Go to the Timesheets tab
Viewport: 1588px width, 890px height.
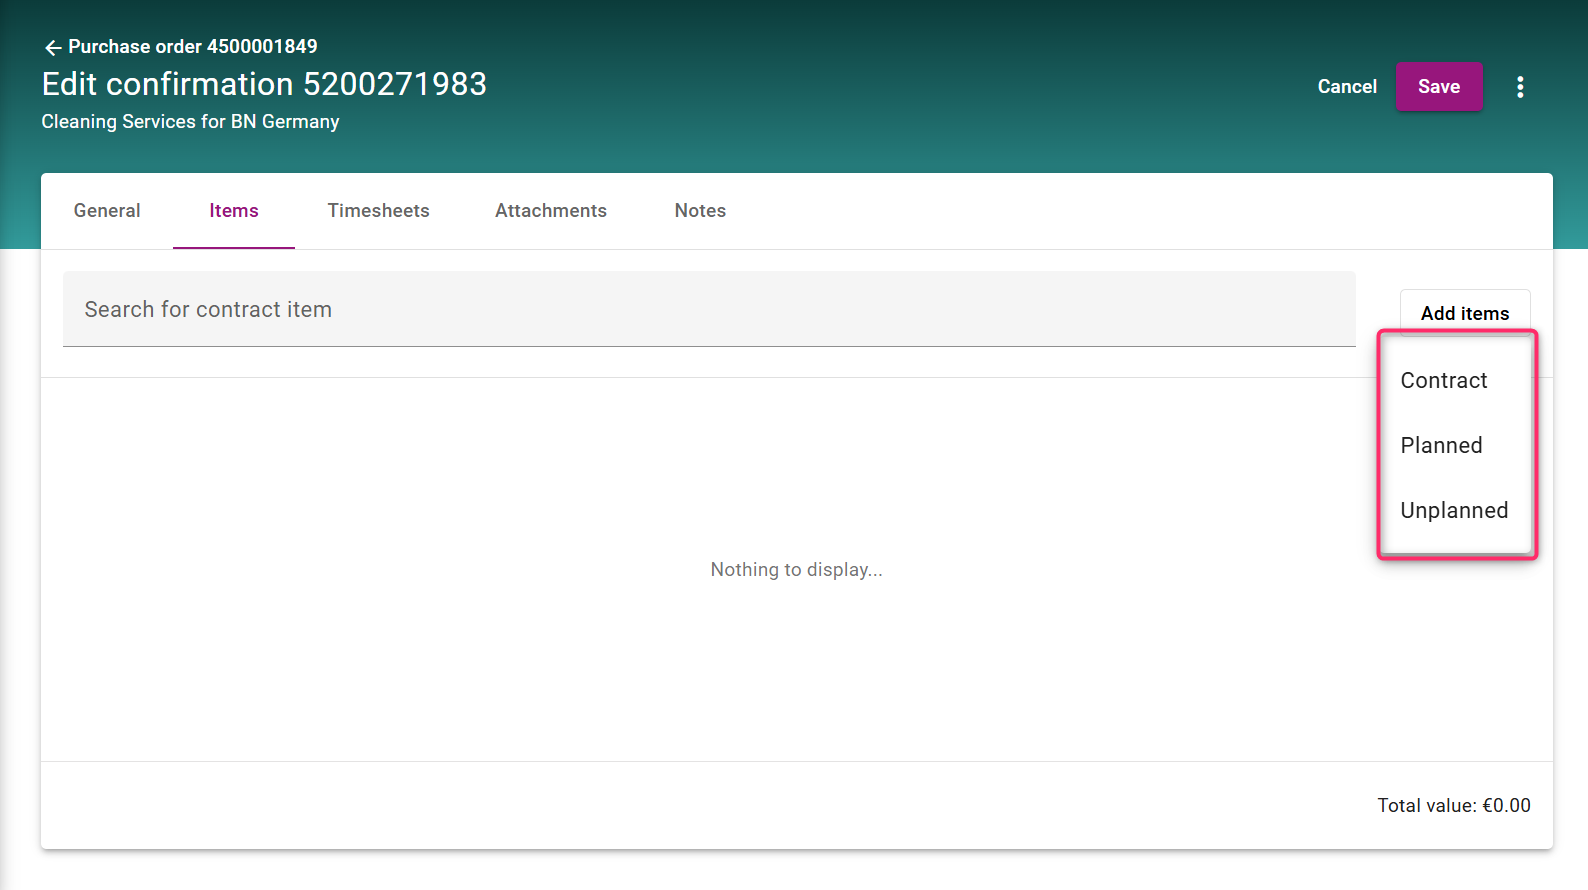pyautogui.click(x=378, y=211)
